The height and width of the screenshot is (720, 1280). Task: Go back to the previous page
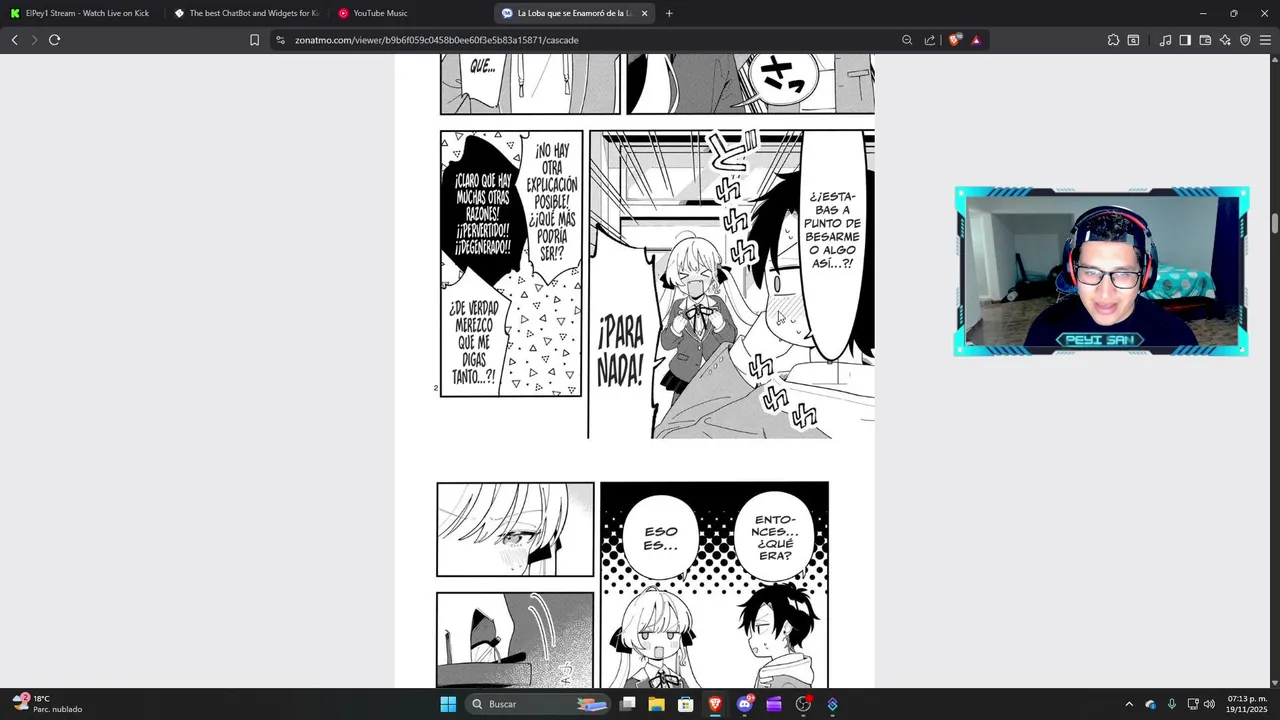[14, 40]
